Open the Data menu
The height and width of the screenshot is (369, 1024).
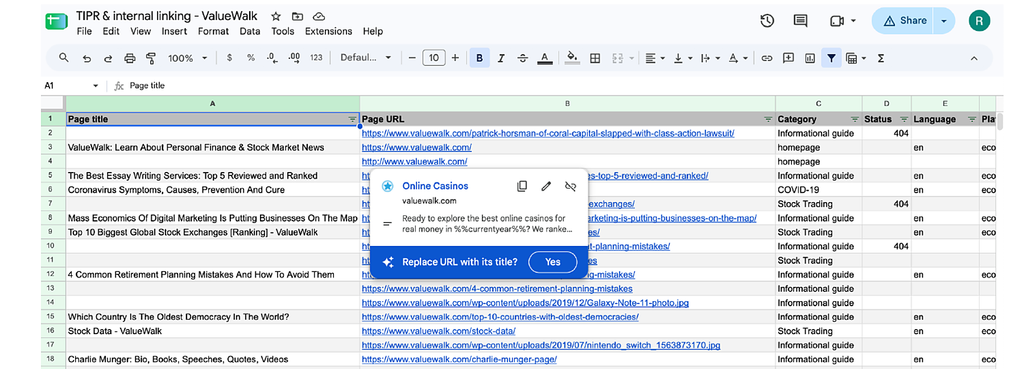click(249, 31)
